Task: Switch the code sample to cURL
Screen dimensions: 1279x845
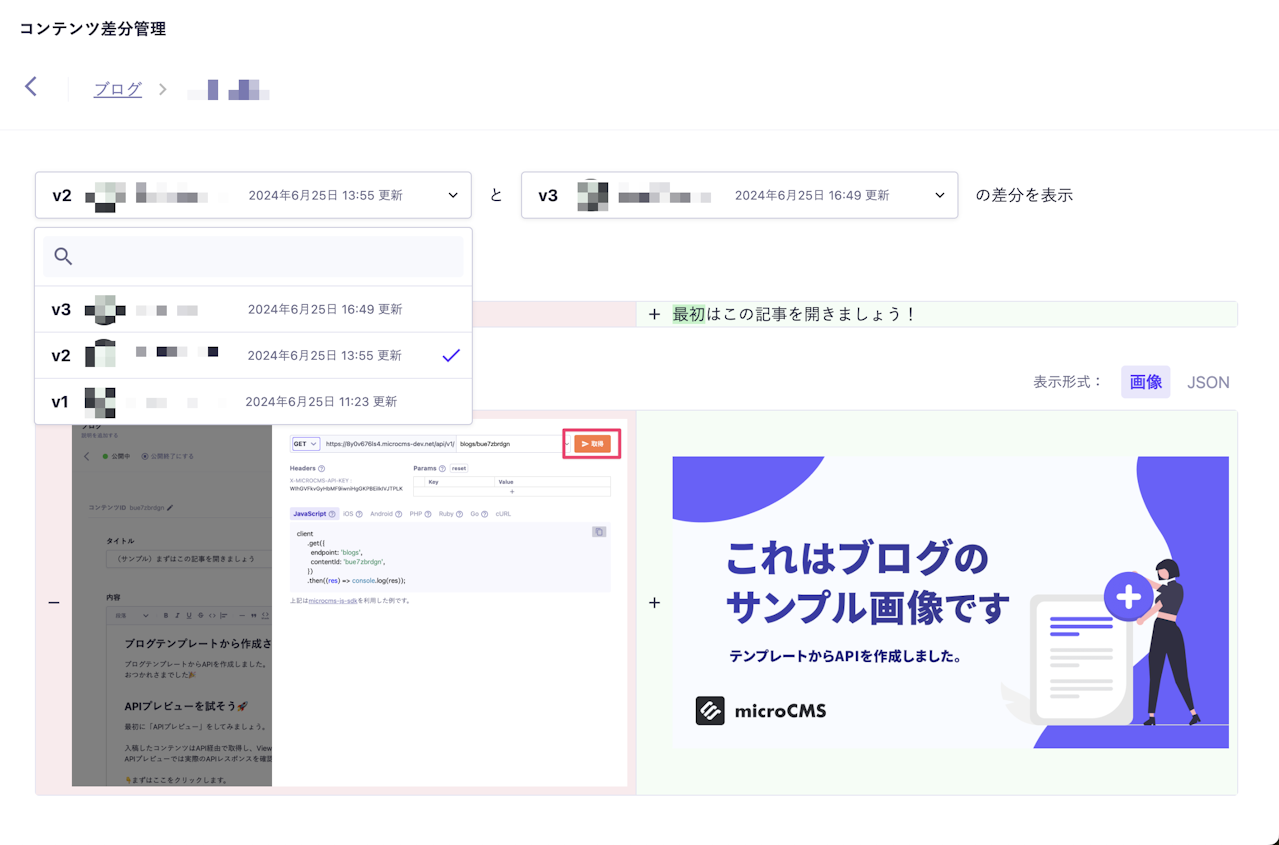Action: point(503,513)
